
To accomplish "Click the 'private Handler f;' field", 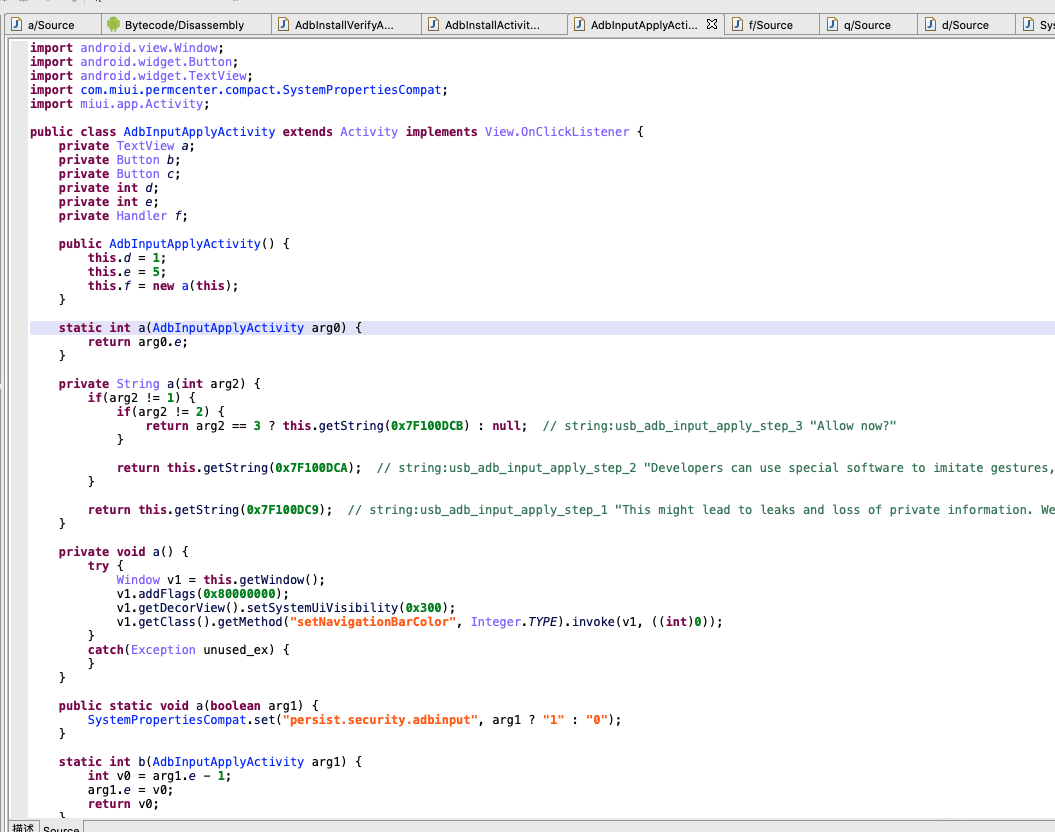I will pyautogui.click(x=123, y=216).
